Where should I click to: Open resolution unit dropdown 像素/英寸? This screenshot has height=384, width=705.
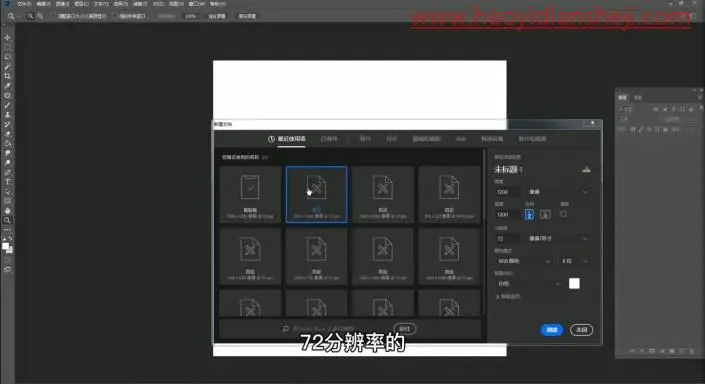558,239
